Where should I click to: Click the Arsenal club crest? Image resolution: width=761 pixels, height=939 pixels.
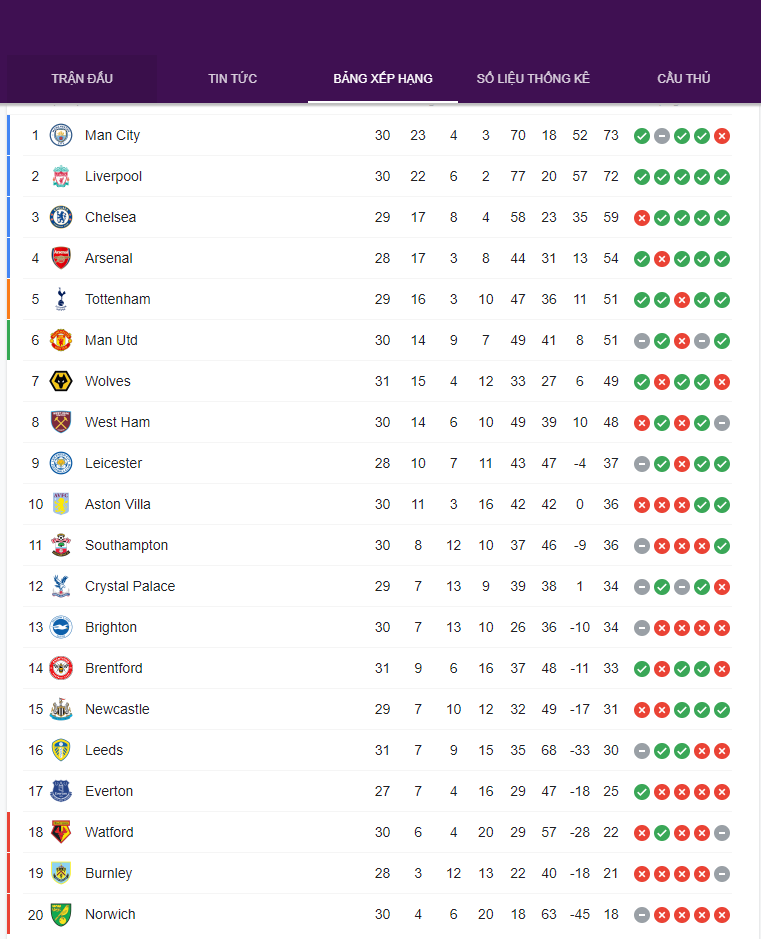(x=61, y=258)
